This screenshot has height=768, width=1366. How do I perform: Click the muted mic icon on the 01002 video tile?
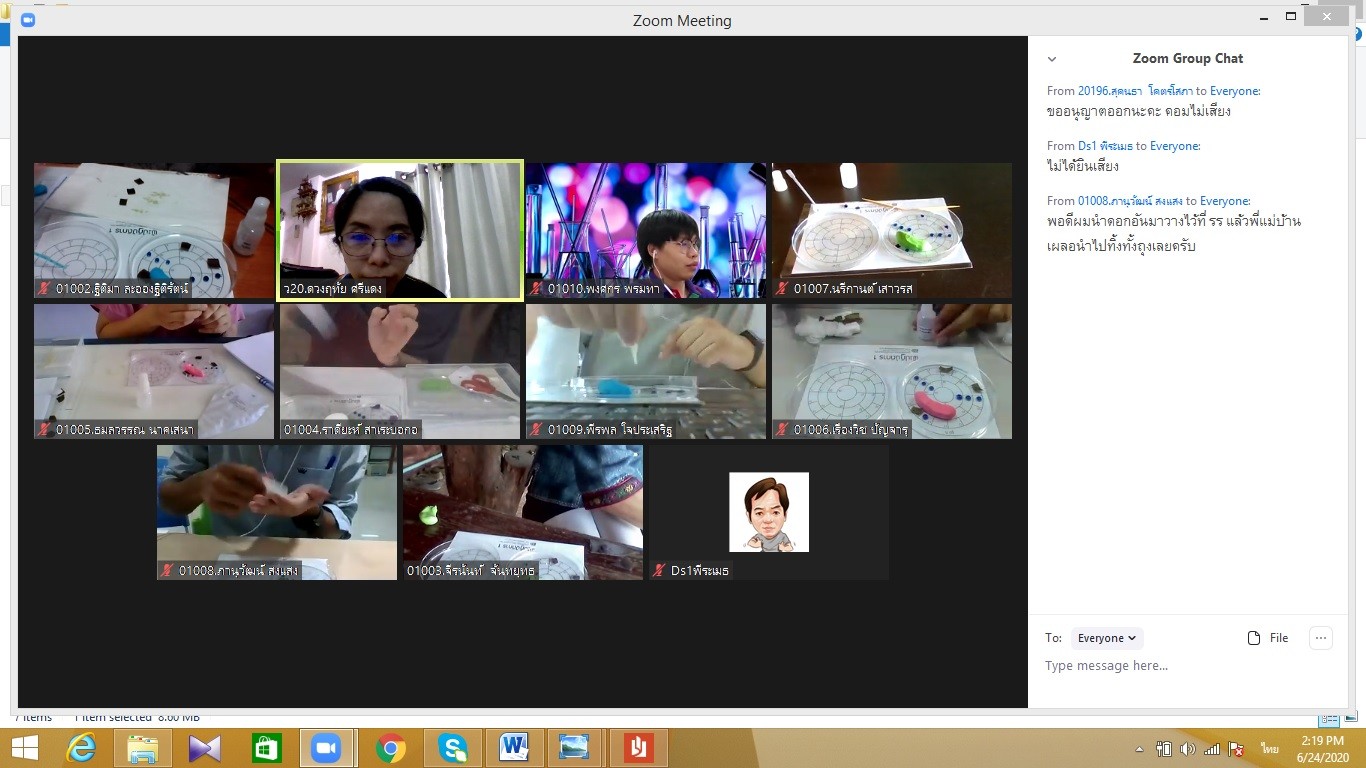point(44,289)
